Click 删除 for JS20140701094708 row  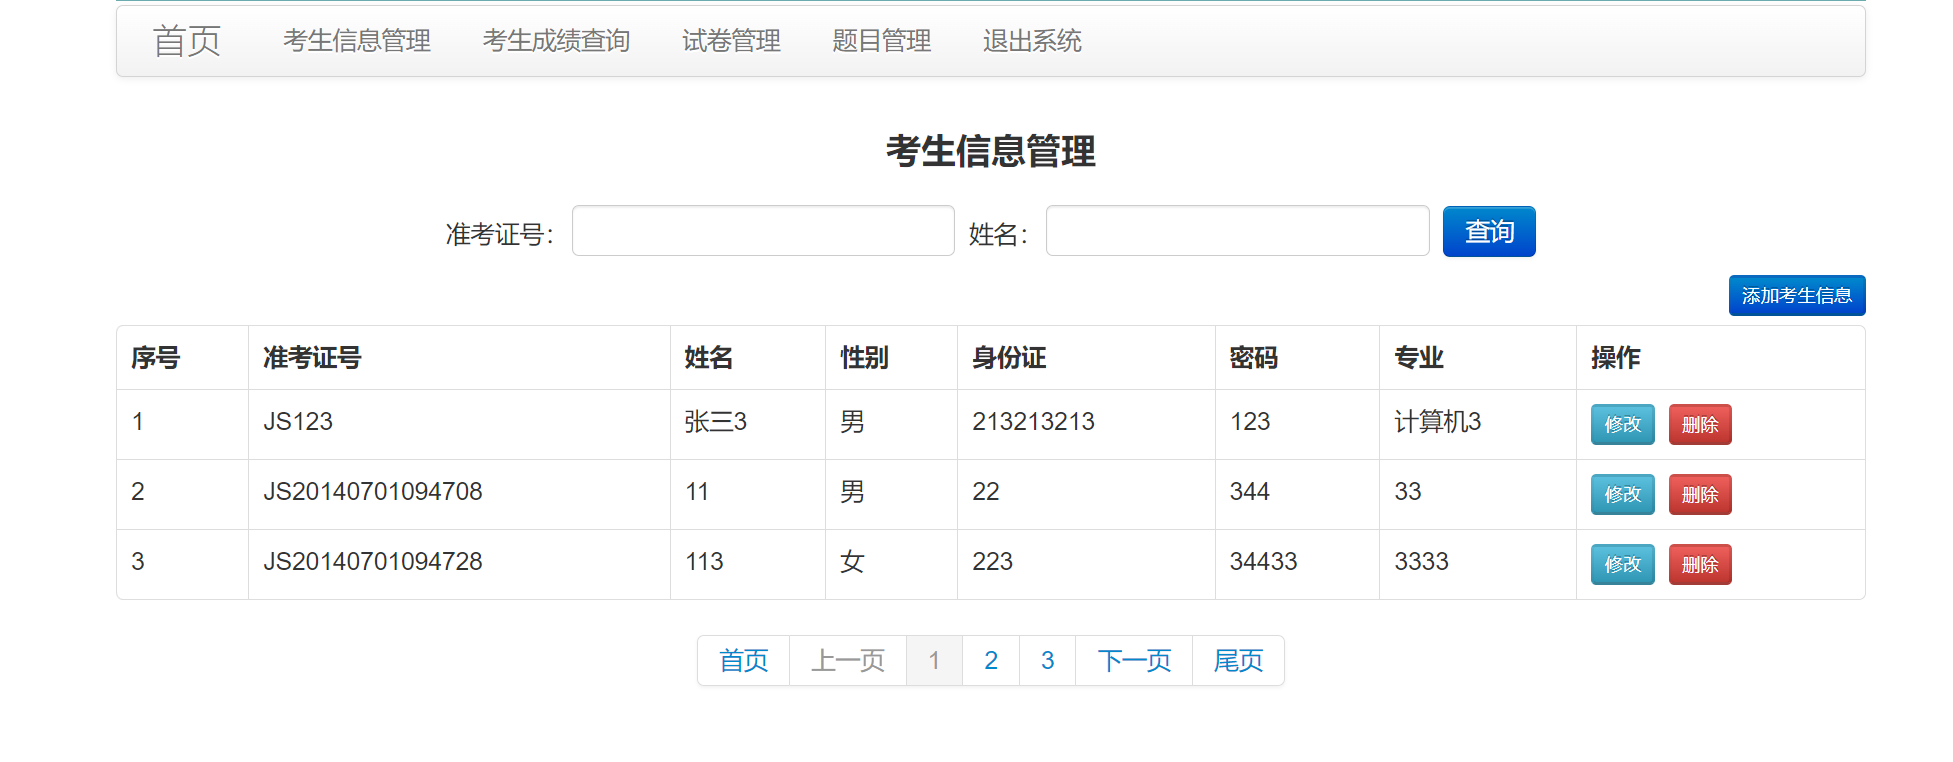[x=1700, y=495]
